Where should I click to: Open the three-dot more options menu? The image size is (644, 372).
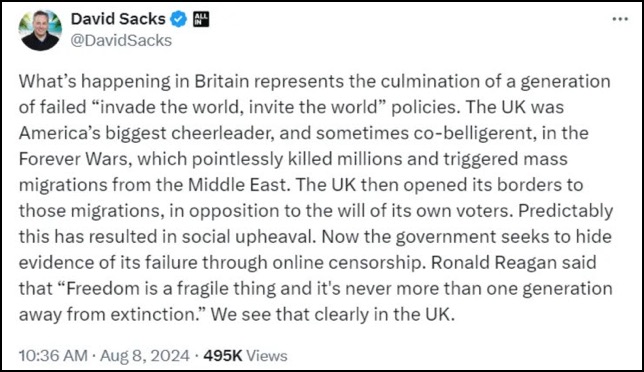[x=620, y=19]
